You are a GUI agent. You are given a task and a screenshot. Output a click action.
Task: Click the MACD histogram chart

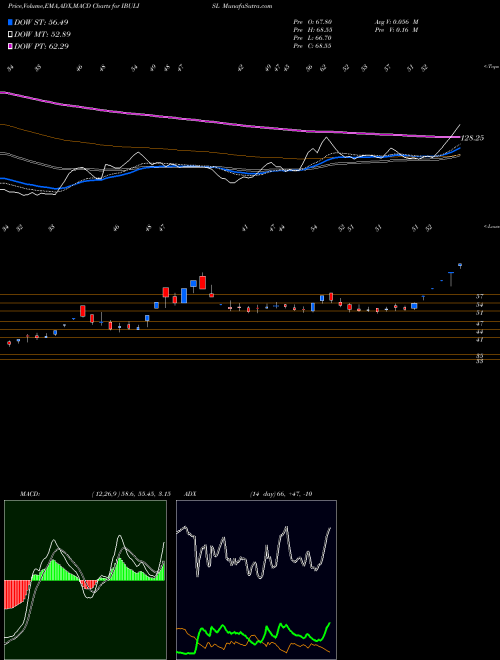click(85, 580)
